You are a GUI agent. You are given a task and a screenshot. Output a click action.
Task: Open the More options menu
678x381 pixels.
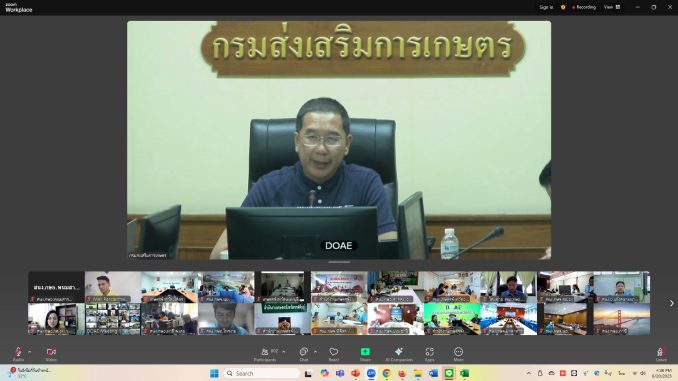click(x=458, y=354)
